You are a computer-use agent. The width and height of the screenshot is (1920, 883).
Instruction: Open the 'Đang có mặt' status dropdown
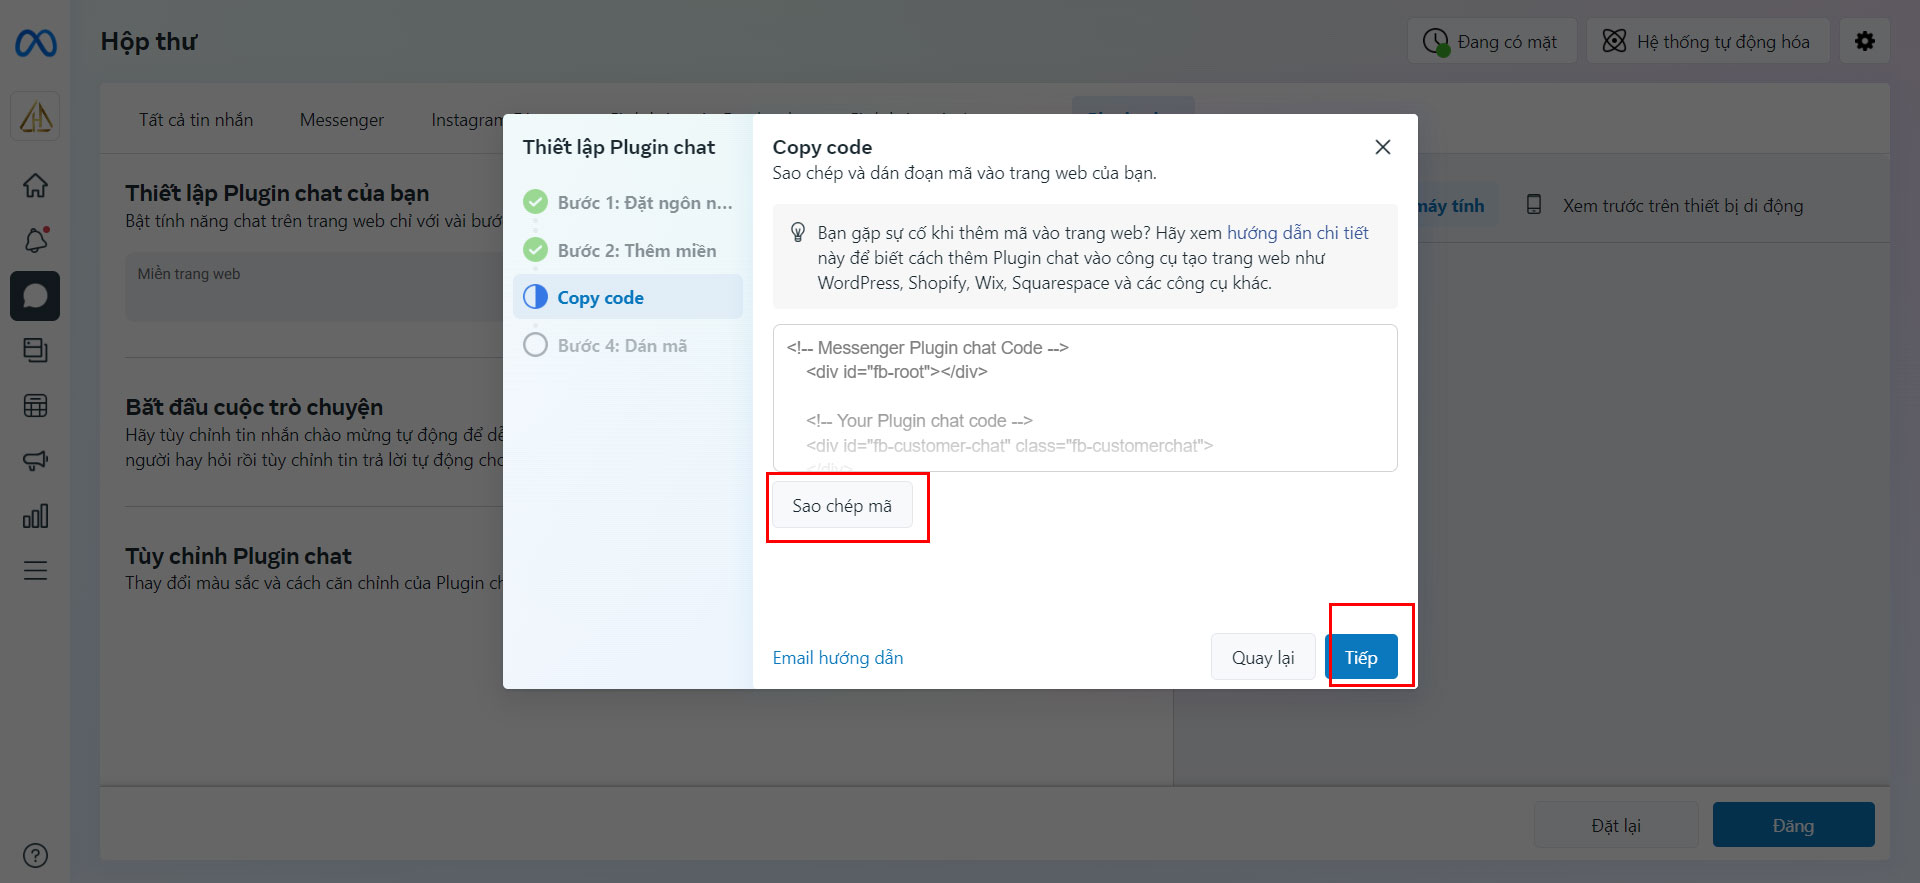pyautogui.click(x=1491, y=42)
